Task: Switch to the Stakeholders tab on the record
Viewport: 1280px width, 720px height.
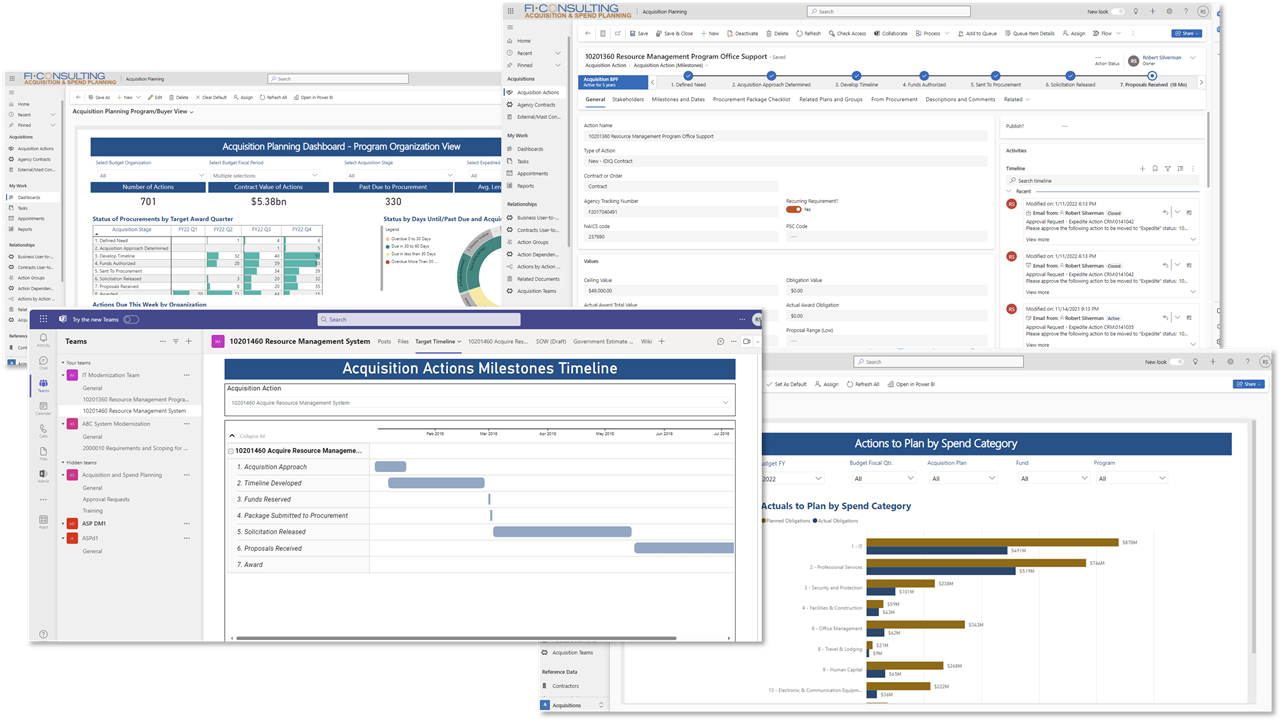Action: (x=628, y=99)
